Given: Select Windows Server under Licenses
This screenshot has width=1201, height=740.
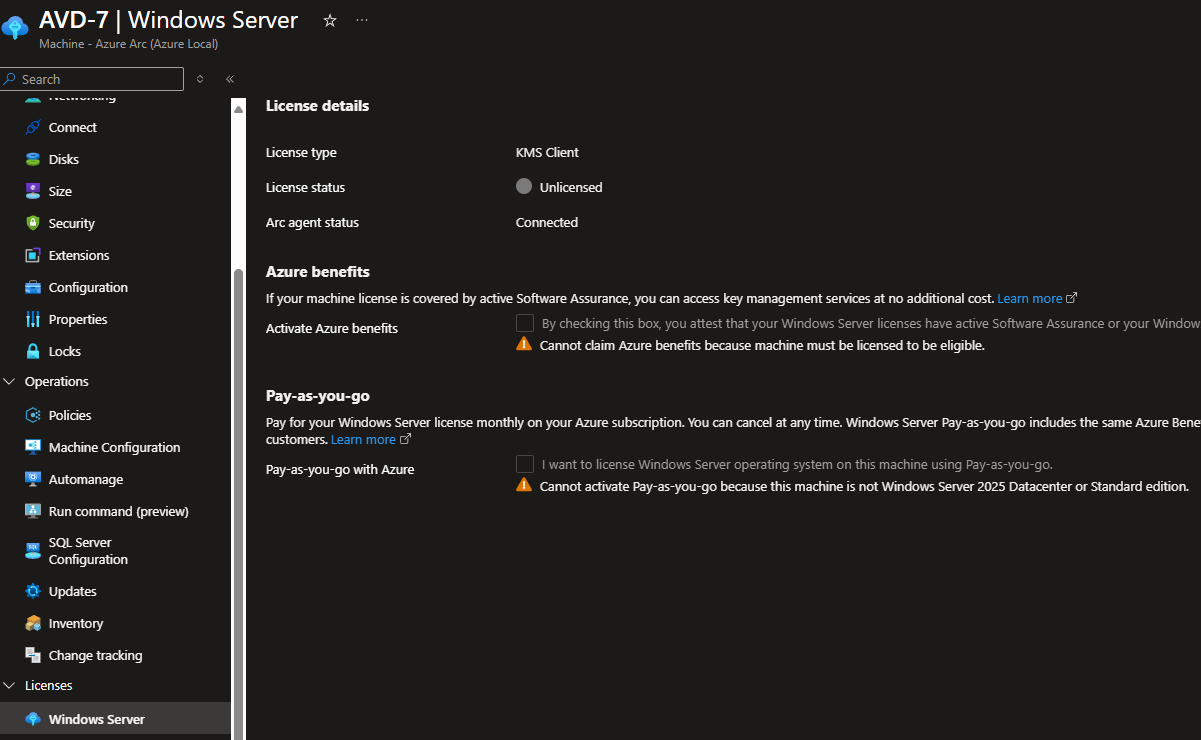Looking at the screenshot, I should click(115, 719).
